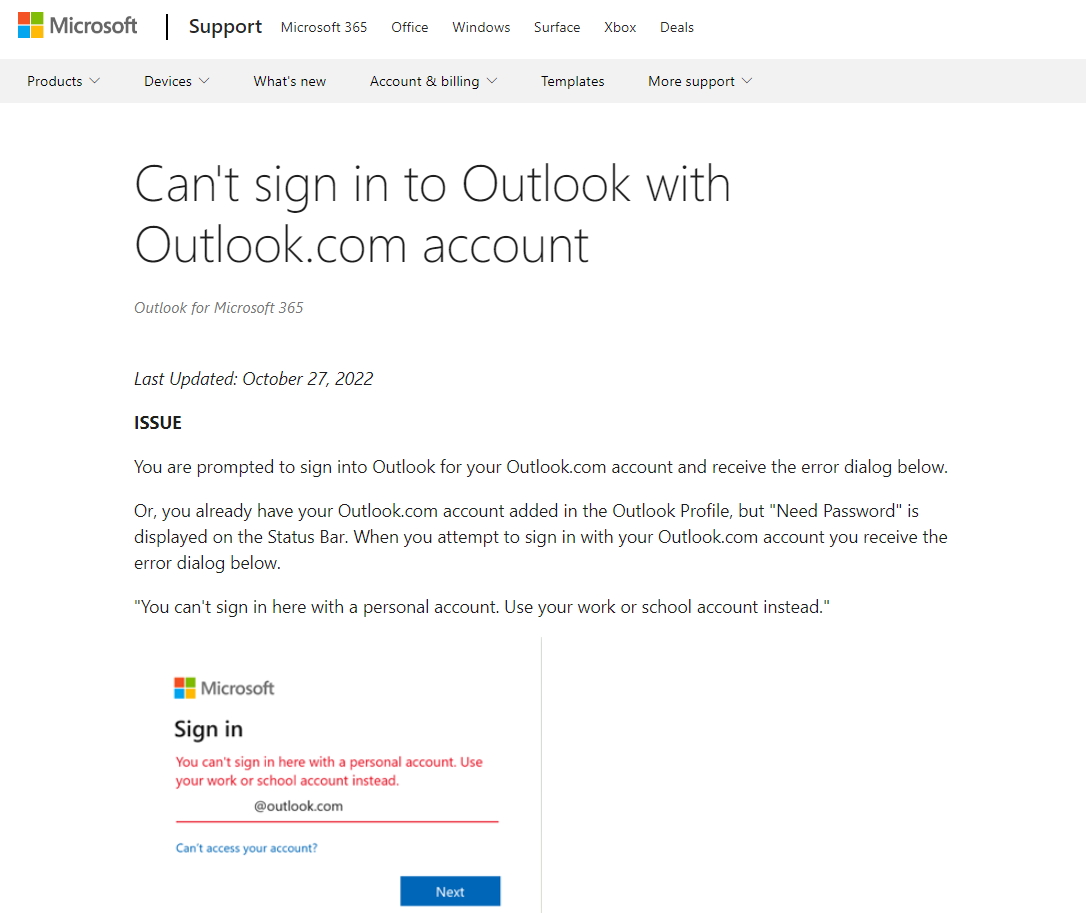Navigate to the Office section
1086x913 pixels.
409,28
